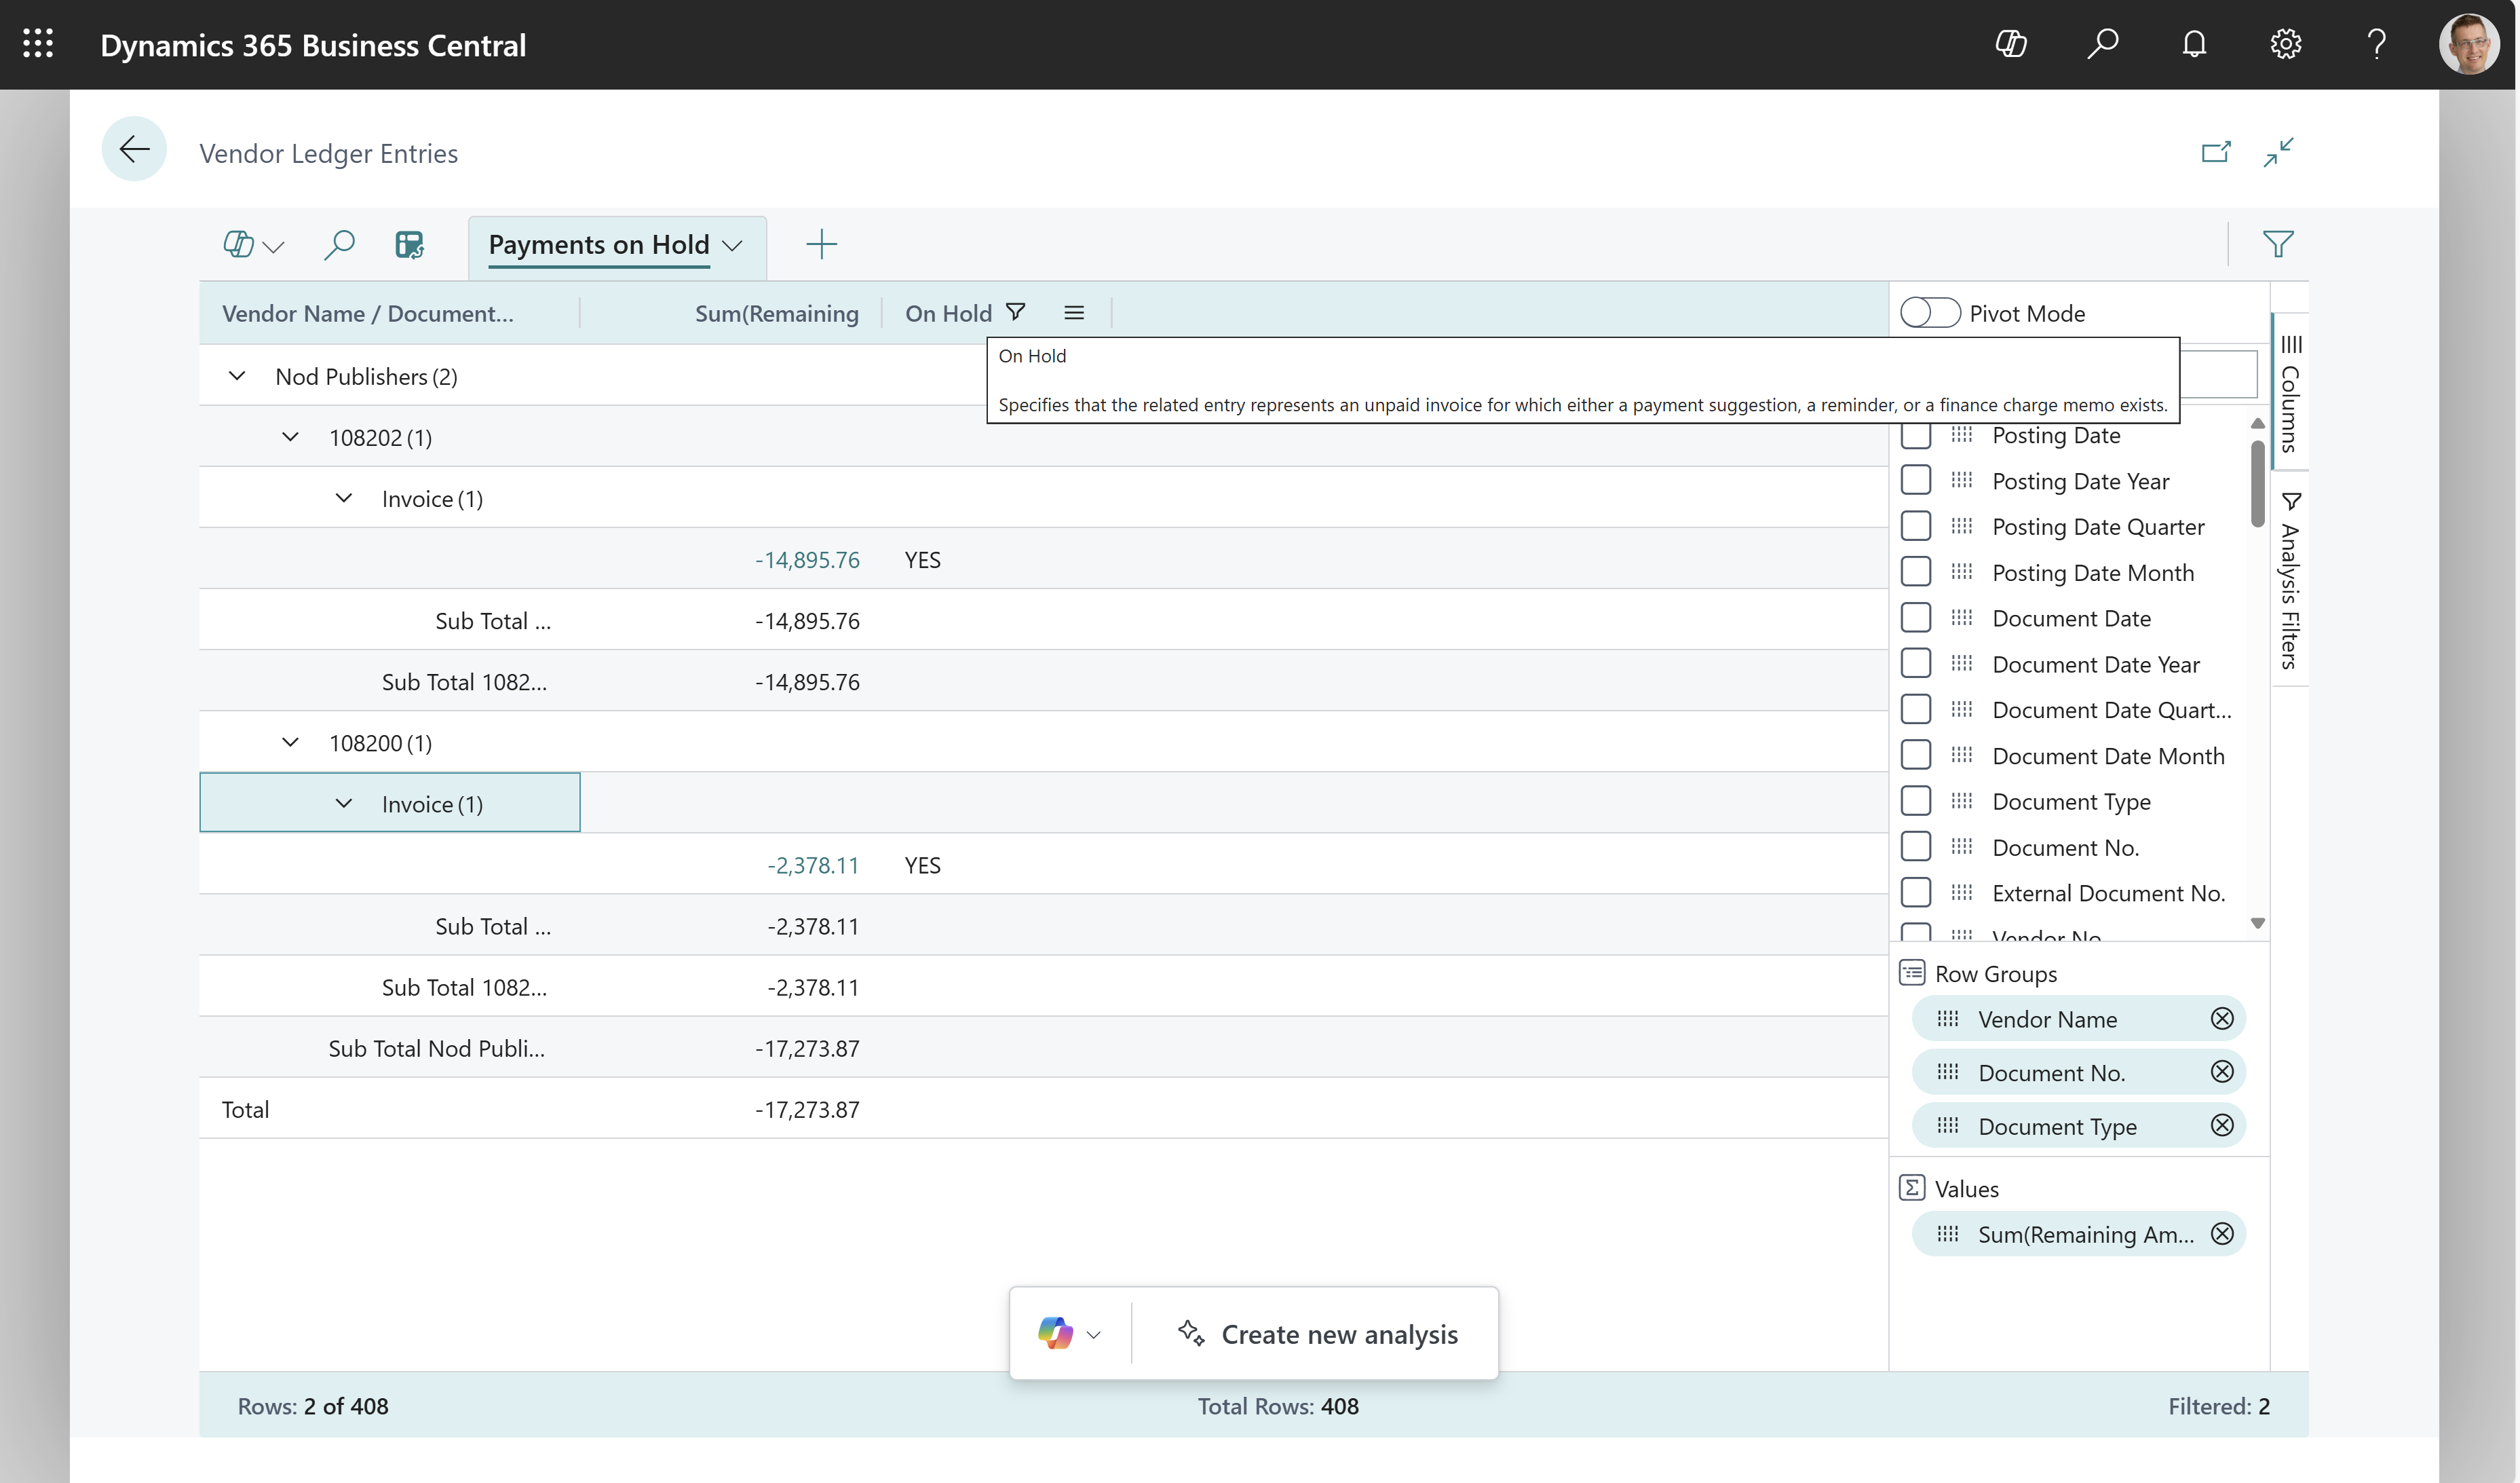Remove Vendor Name from Row Groups
The image size is (2520, 1483).
coord(2222,1018)
